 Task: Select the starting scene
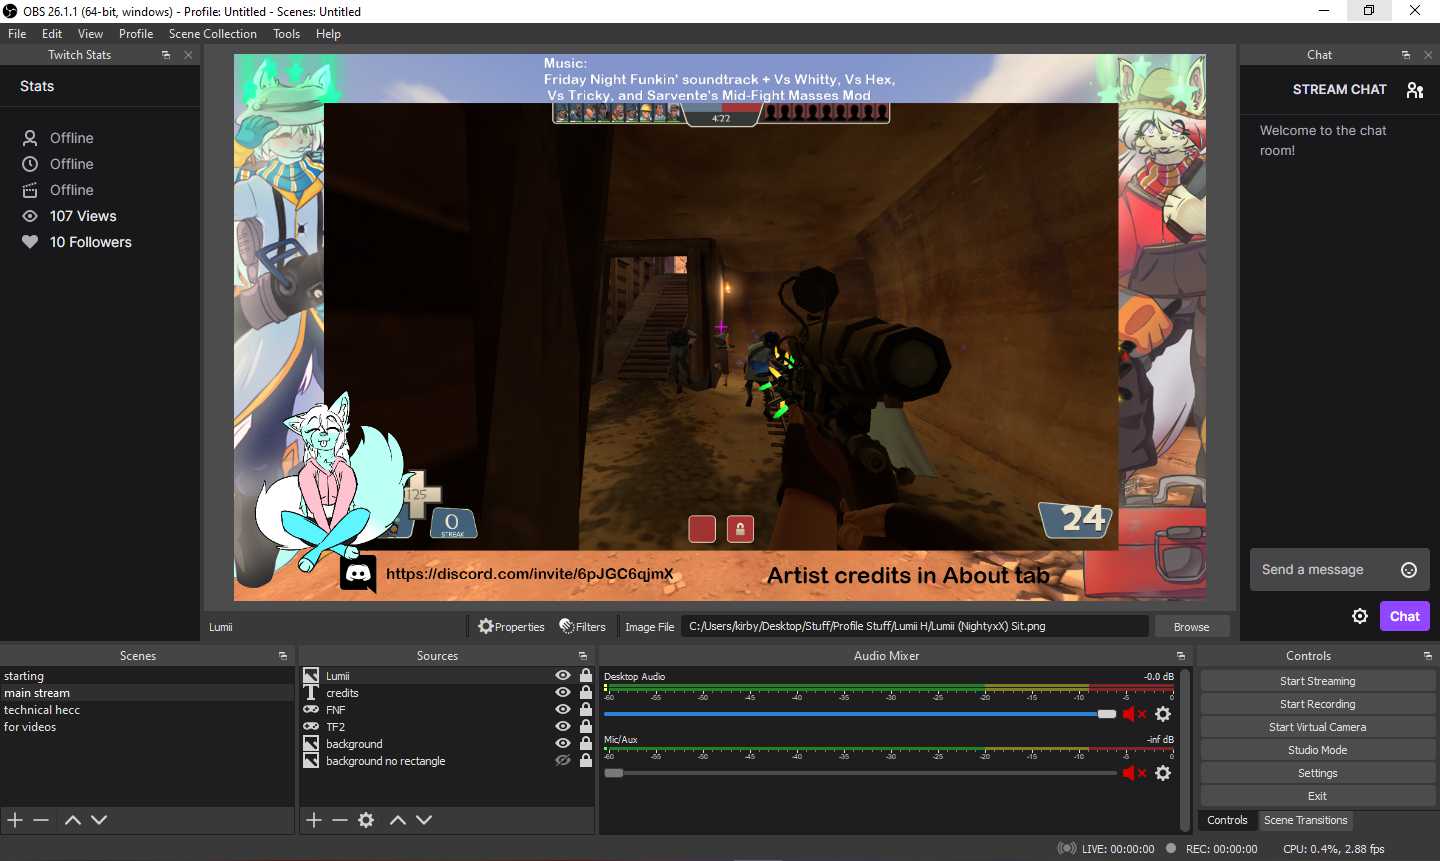[147, 676]
